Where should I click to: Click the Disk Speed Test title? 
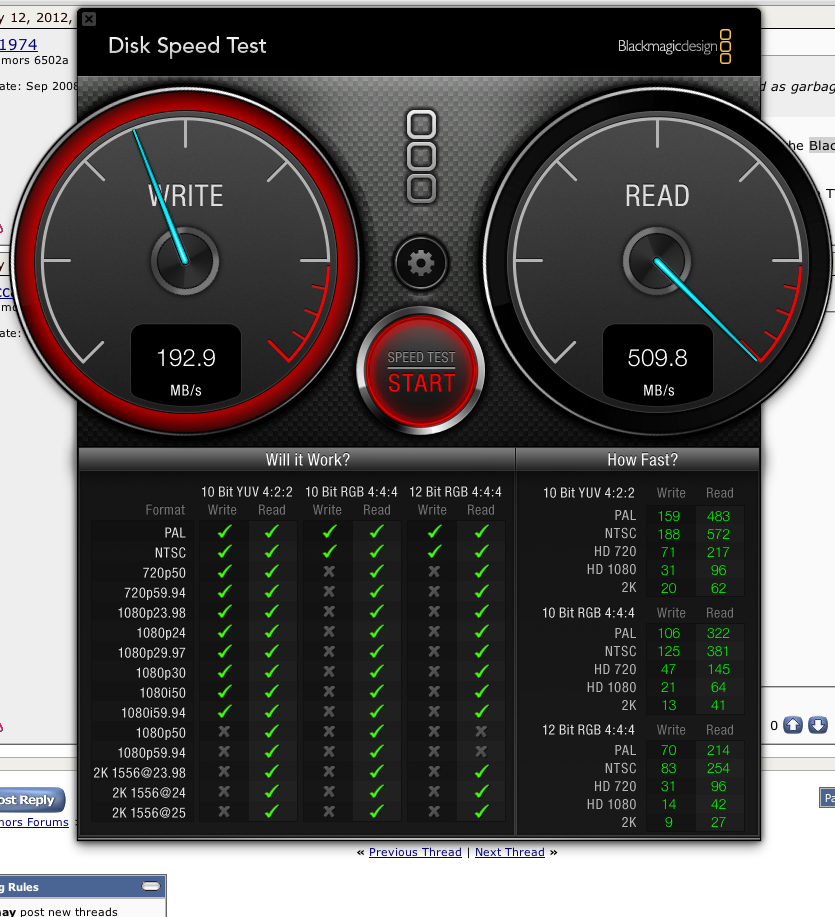(x=187, y=46)
